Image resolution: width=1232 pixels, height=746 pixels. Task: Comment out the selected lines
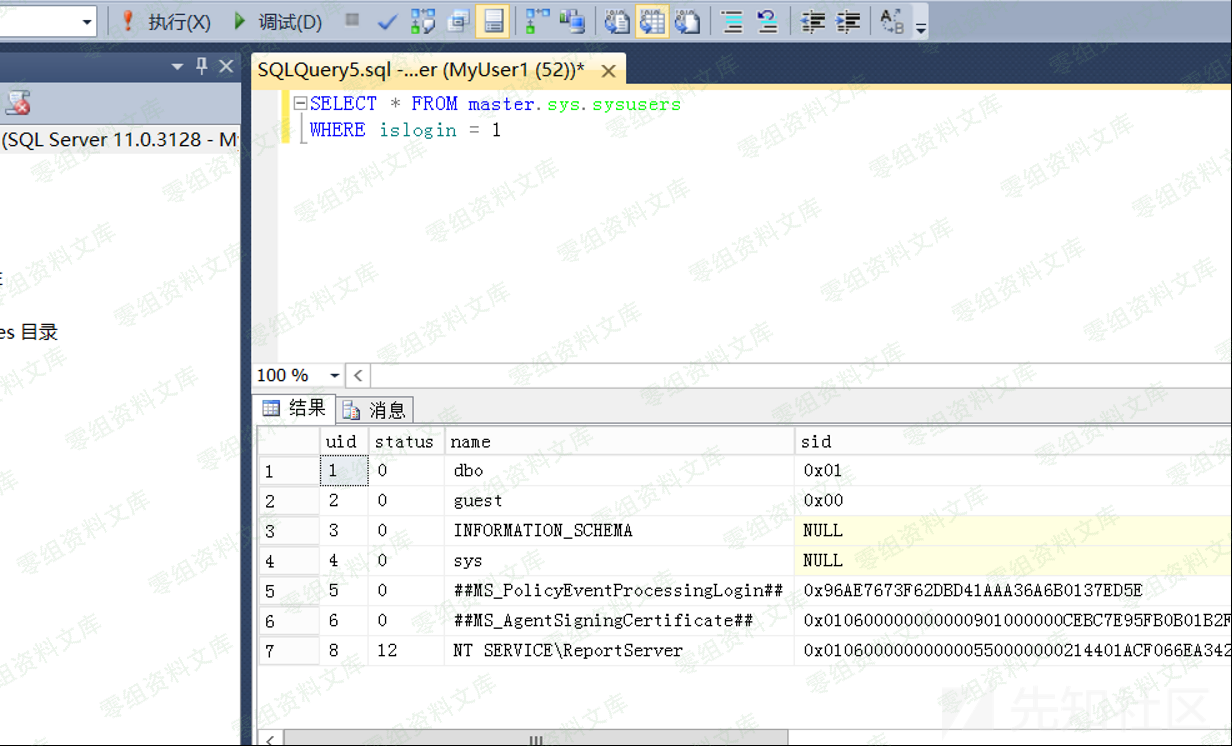(x=732, y=22)
